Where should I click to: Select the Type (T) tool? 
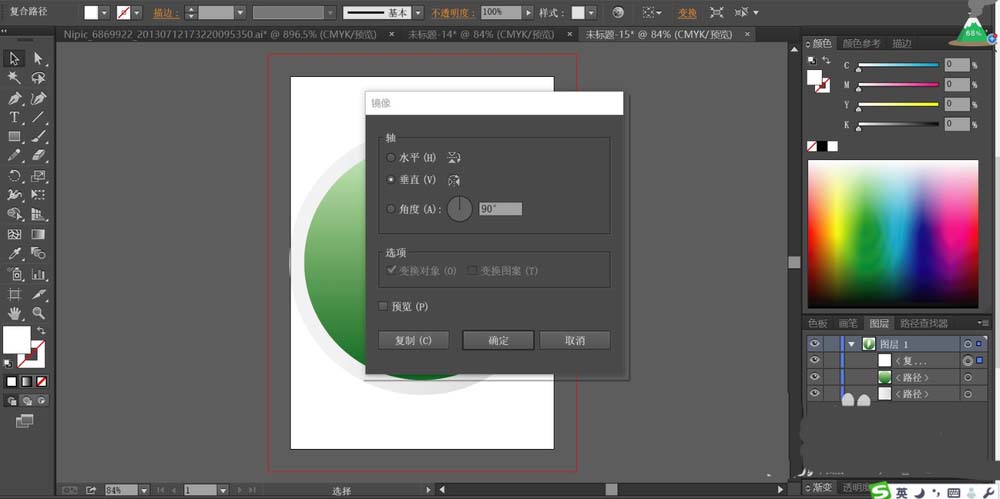(14, 117)
